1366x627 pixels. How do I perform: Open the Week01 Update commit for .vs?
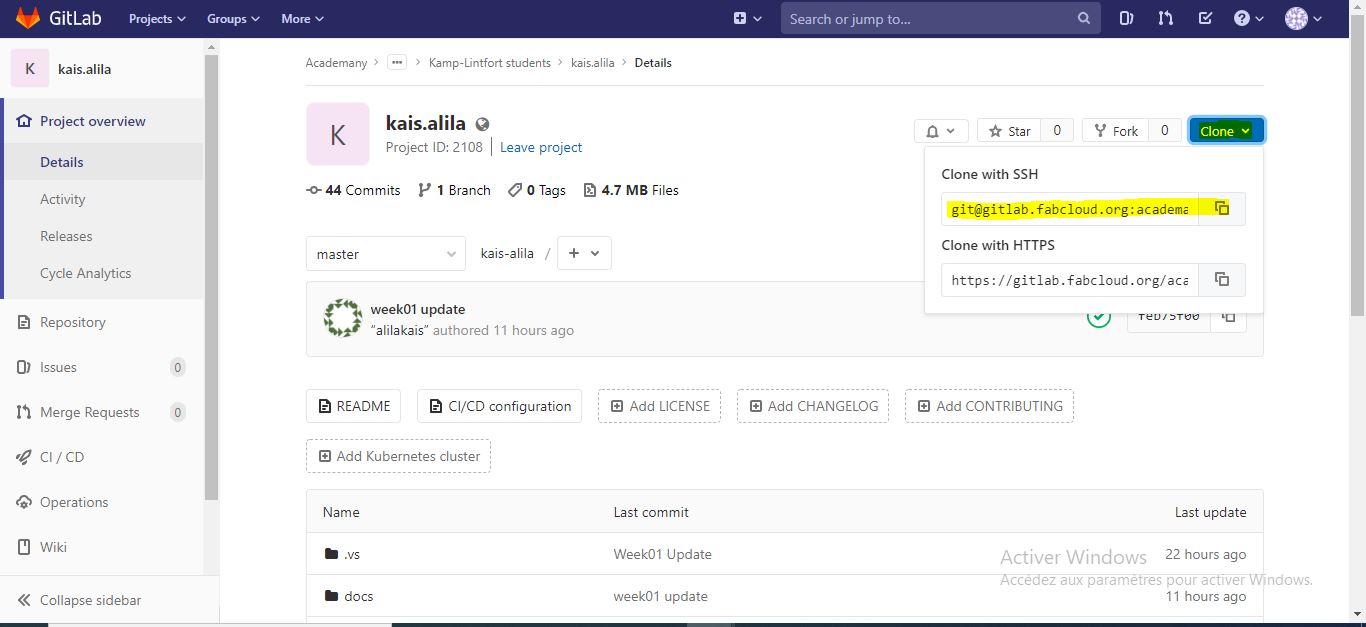[662, 554]
